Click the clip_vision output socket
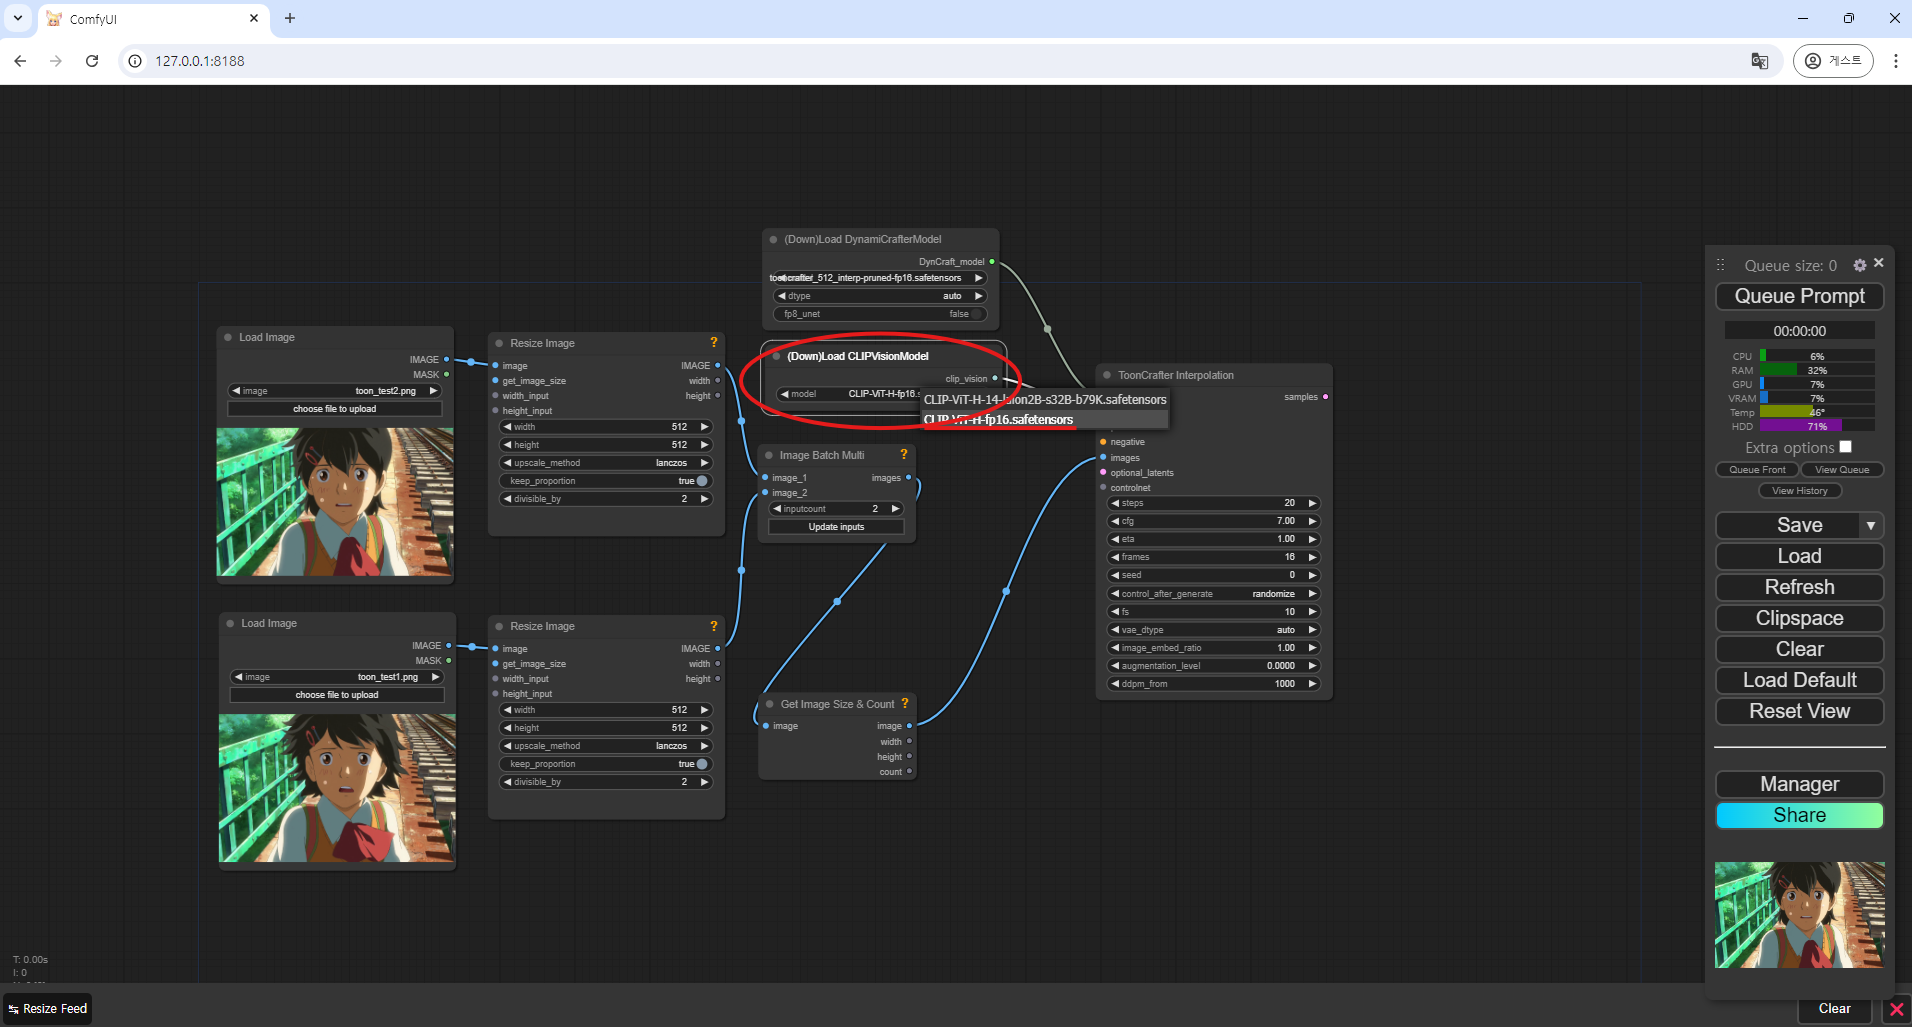 pos(995,379)
